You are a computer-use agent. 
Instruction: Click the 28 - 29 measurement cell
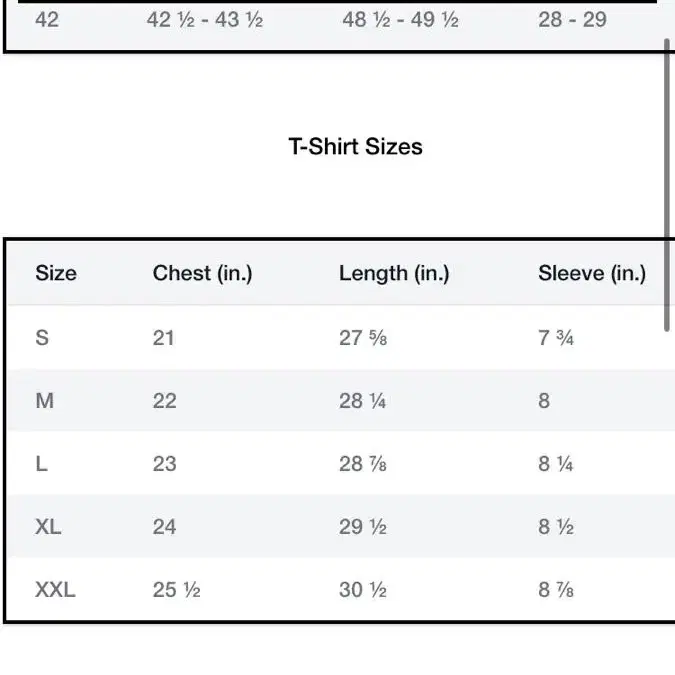point(573,19)
